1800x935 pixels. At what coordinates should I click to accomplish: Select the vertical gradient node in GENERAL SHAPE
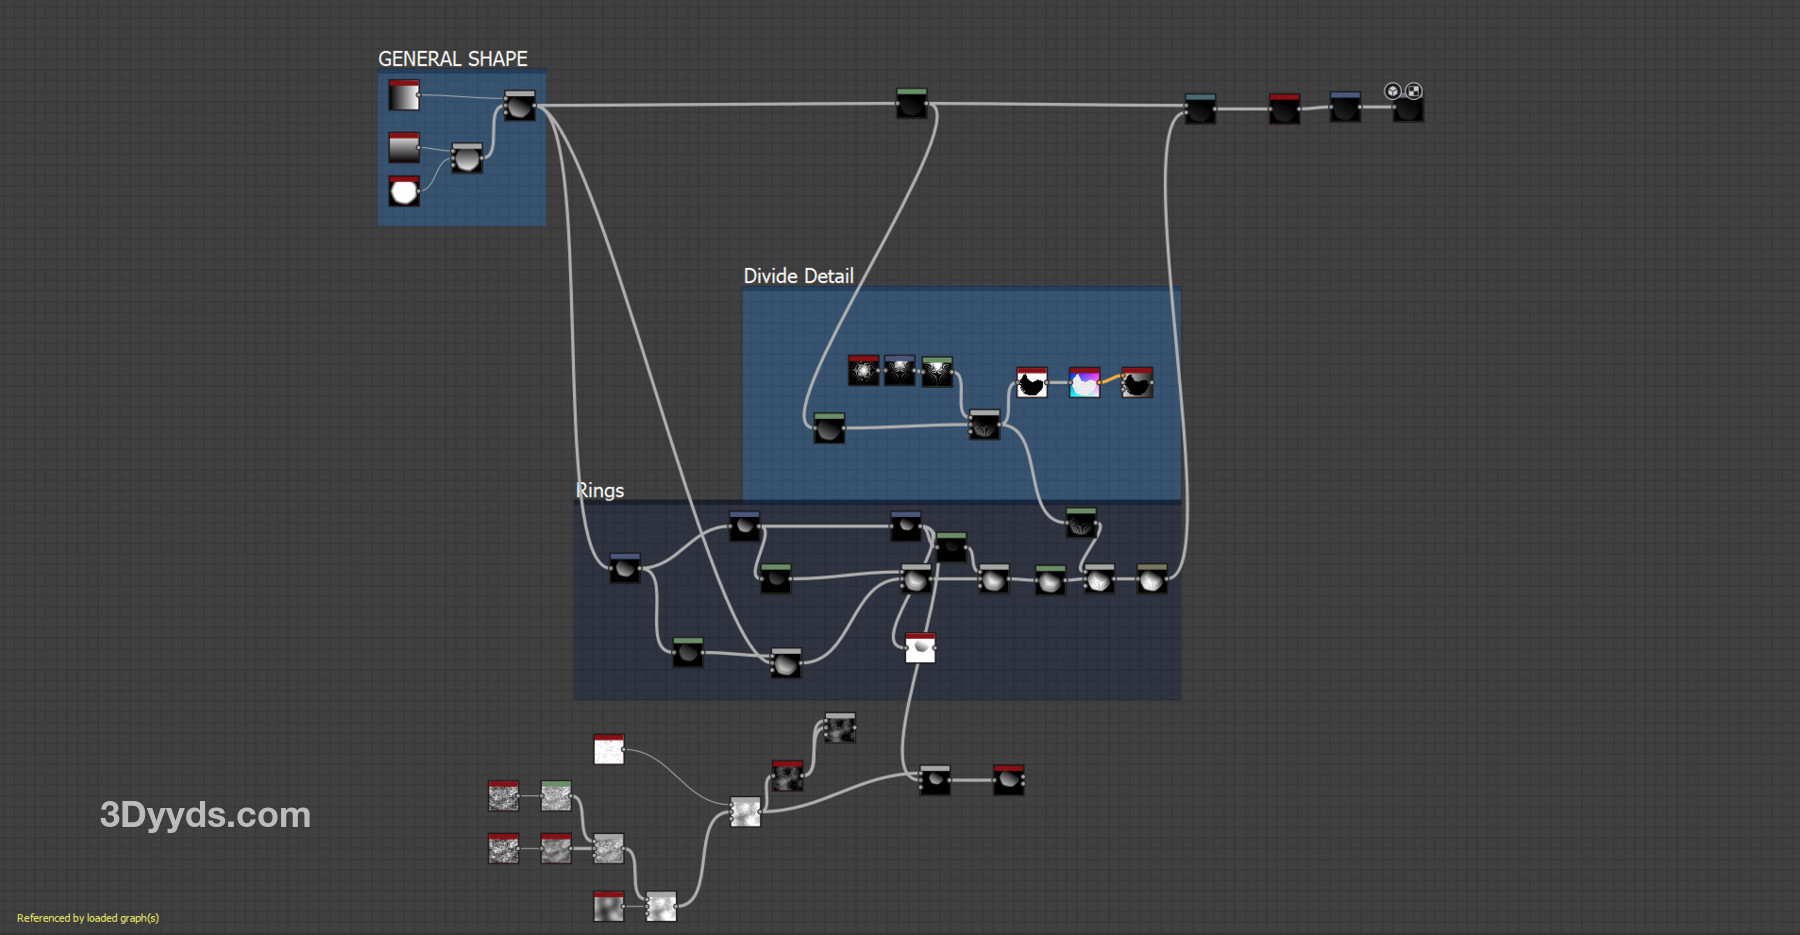tap(404, 148)
